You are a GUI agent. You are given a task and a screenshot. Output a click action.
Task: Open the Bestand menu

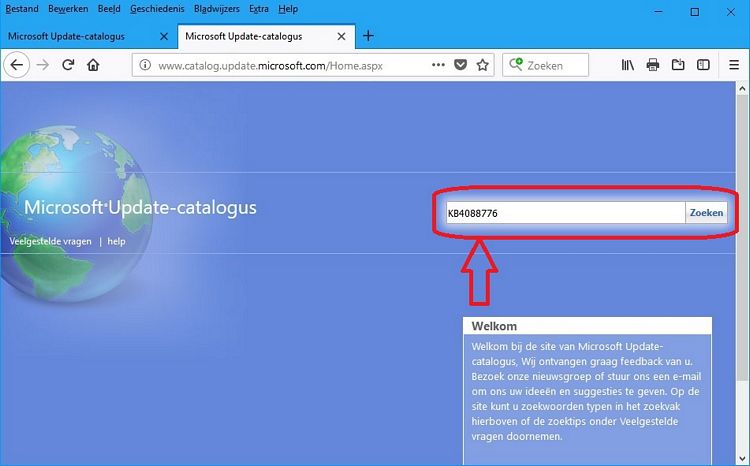pyautogui.click(x=22, y=9)
